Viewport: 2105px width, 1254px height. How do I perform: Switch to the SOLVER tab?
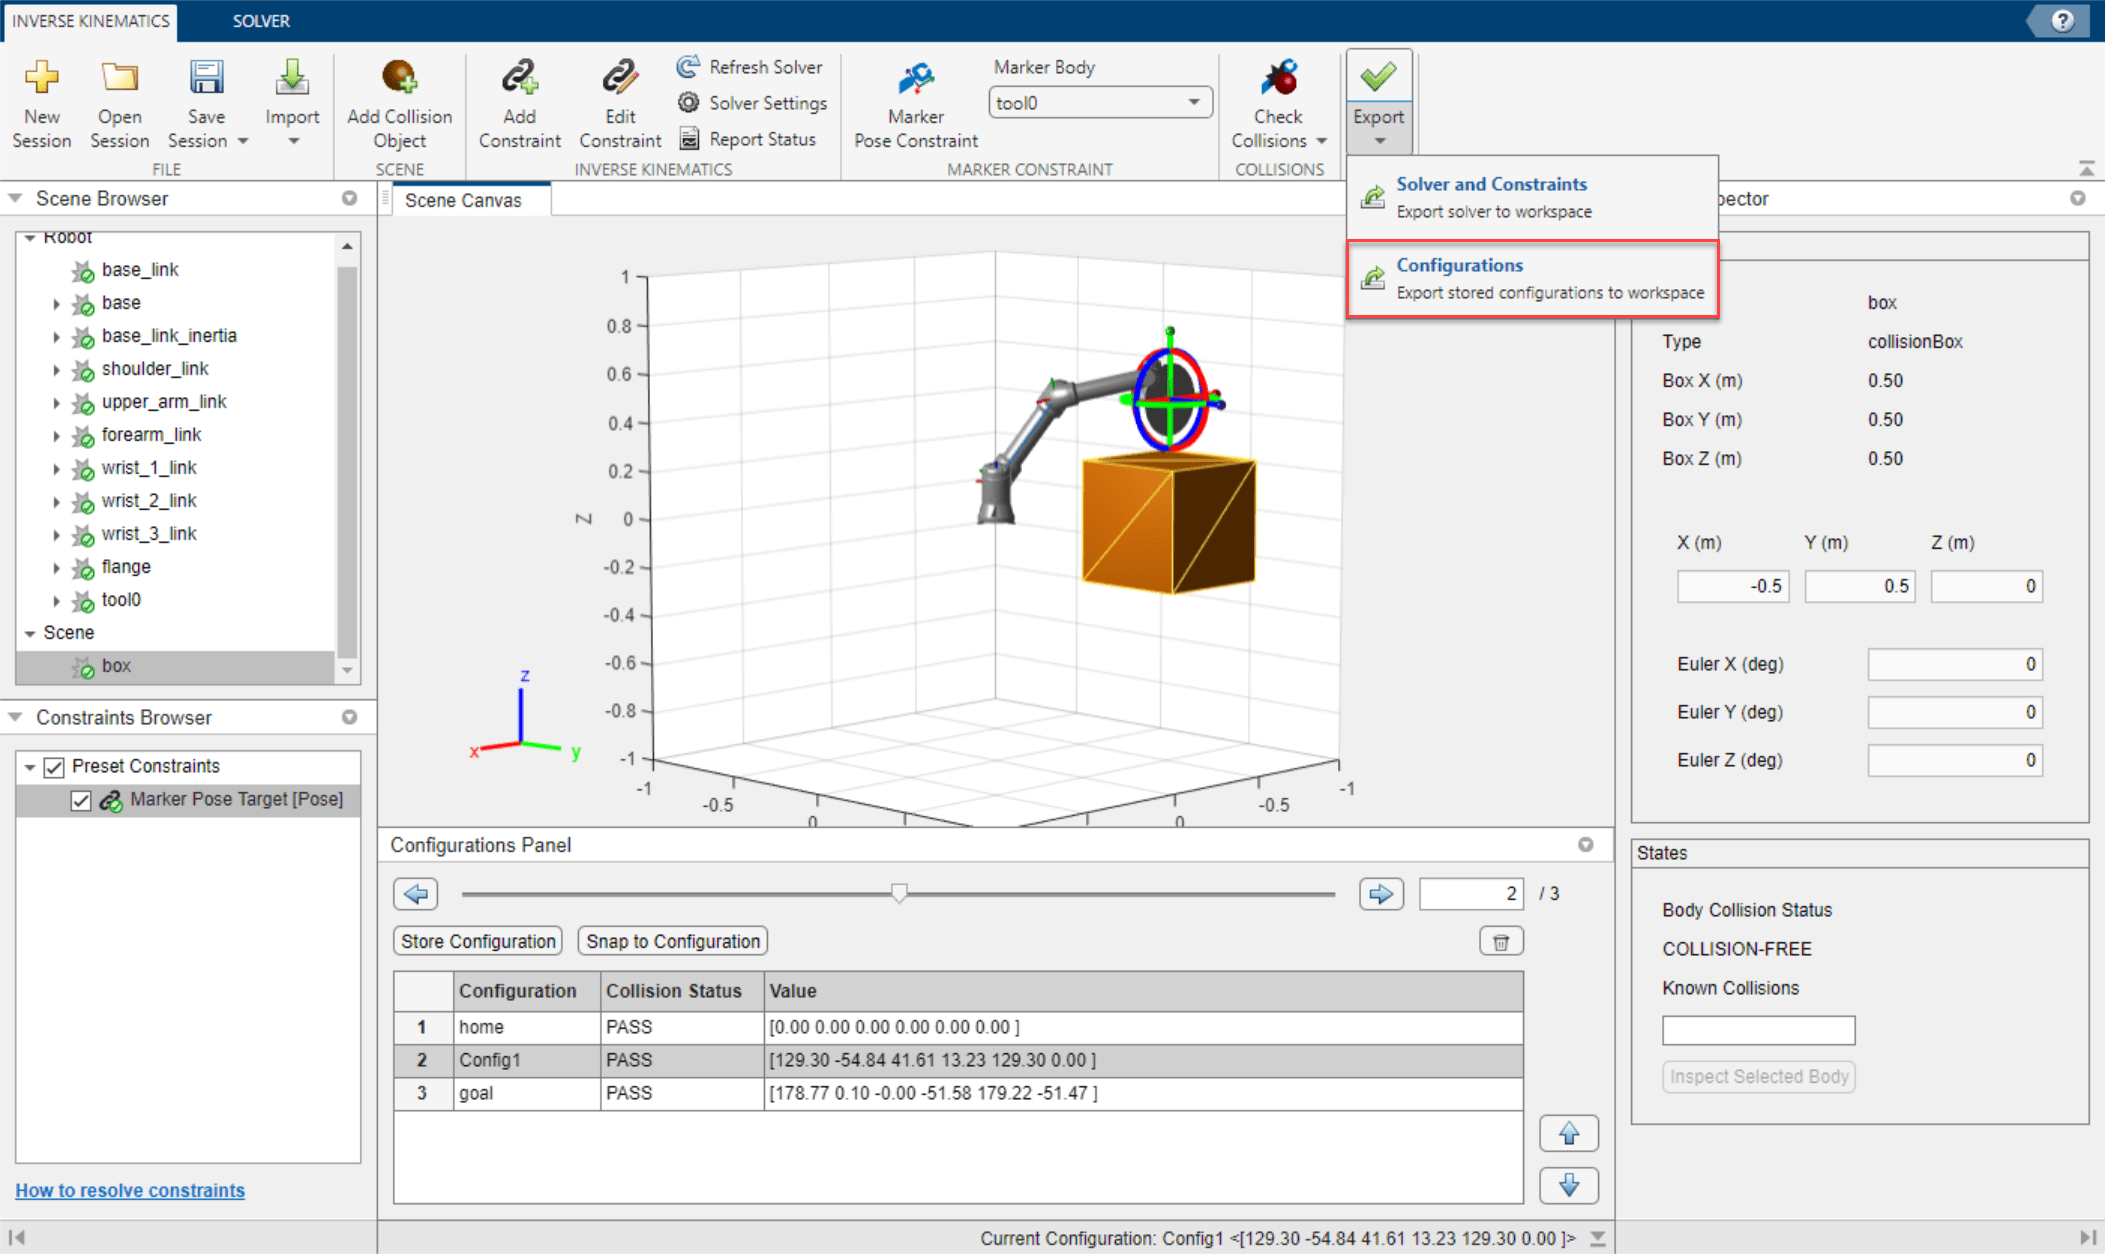click(x=261, y=21)
